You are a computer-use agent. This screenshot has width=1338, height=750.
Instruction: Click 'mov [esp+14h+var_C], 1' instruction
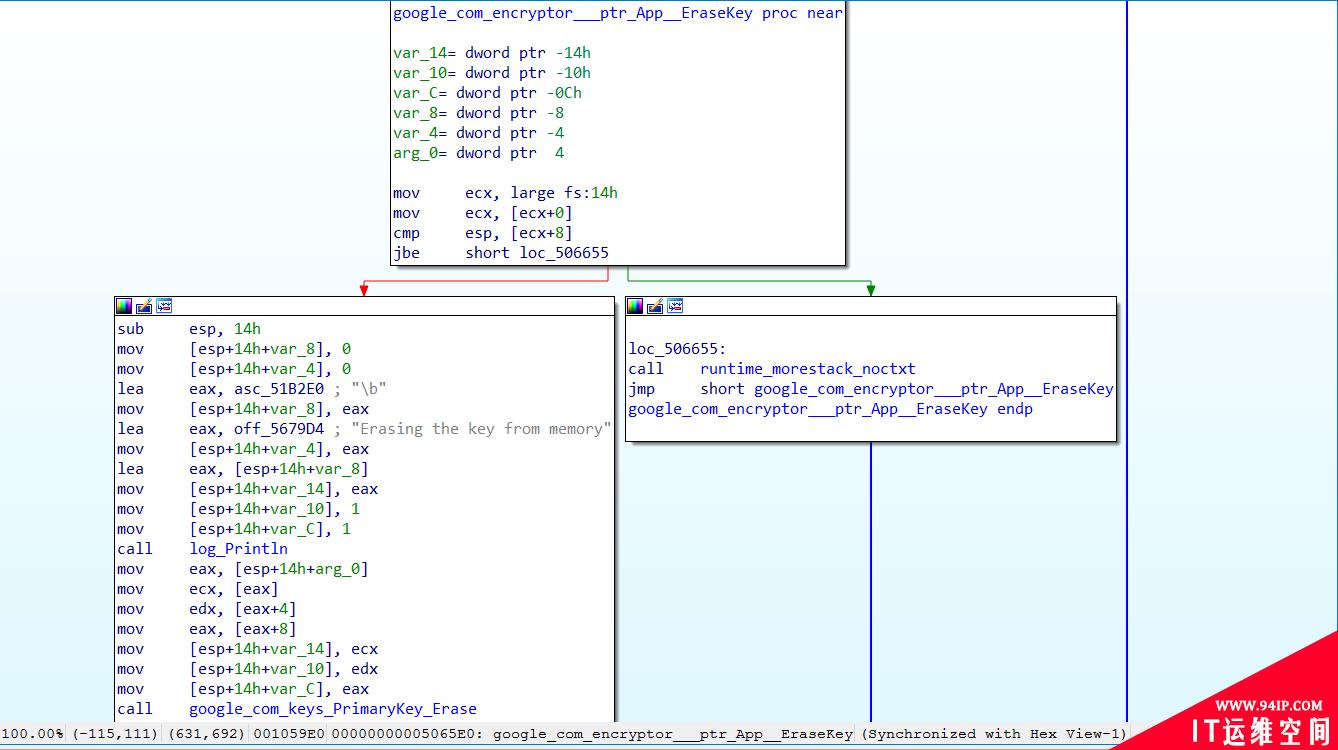click(x=234, y=529)
